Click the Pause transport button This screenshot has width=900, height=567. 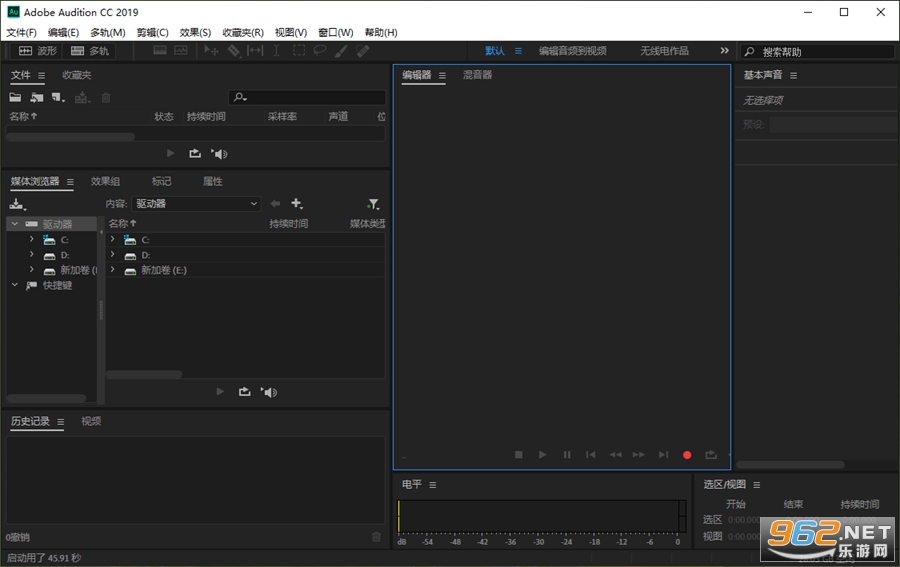pos(567,455)
